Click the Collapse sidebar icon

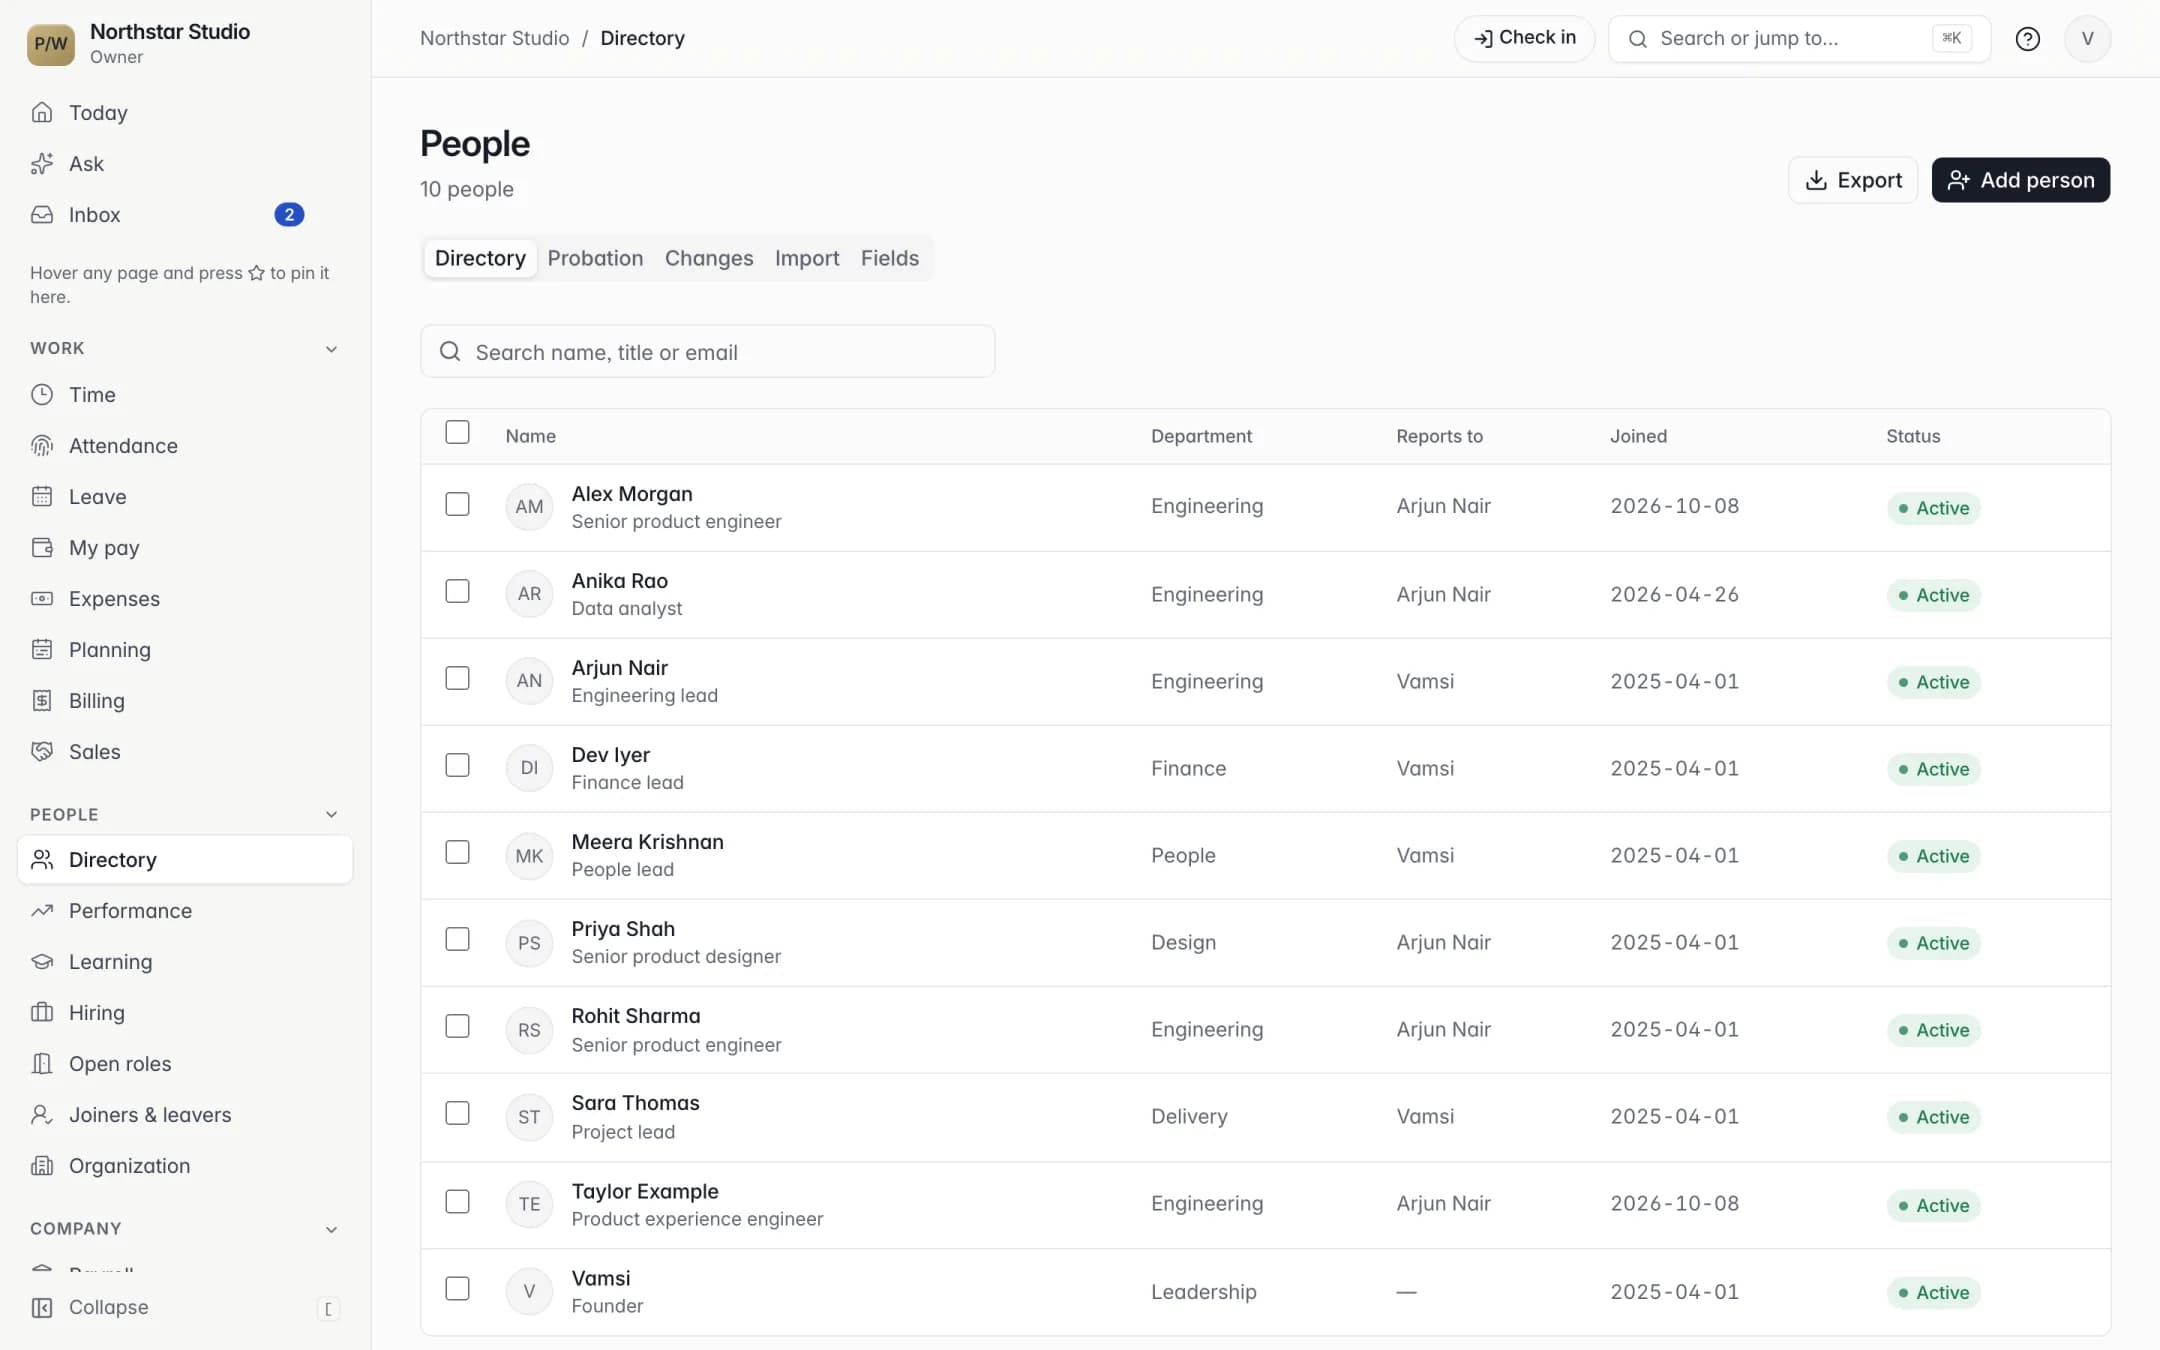point(42,1307)
